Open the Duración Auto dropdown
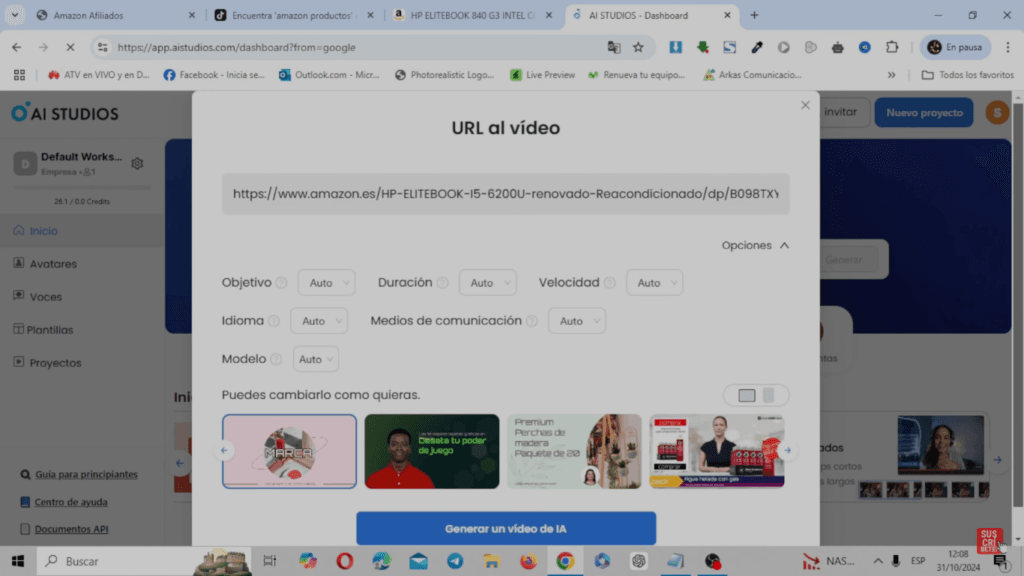 tap(487, 282)
